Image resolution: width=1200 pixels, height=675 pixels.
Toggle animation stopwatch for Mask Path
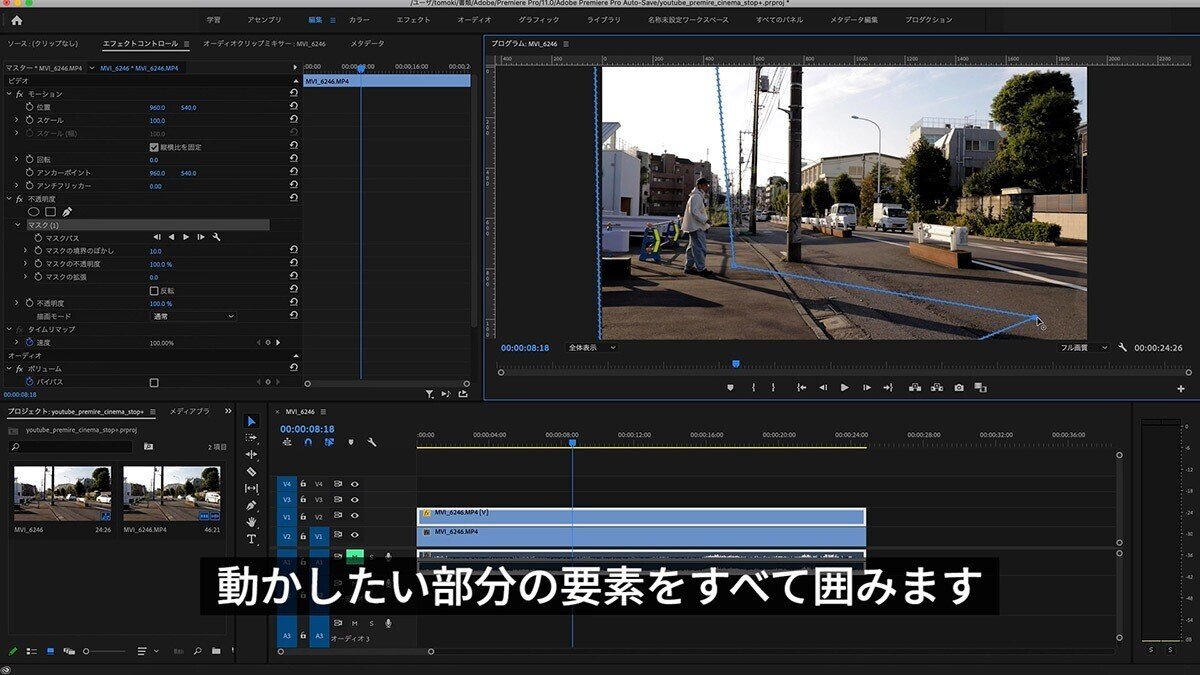(38, 238)
